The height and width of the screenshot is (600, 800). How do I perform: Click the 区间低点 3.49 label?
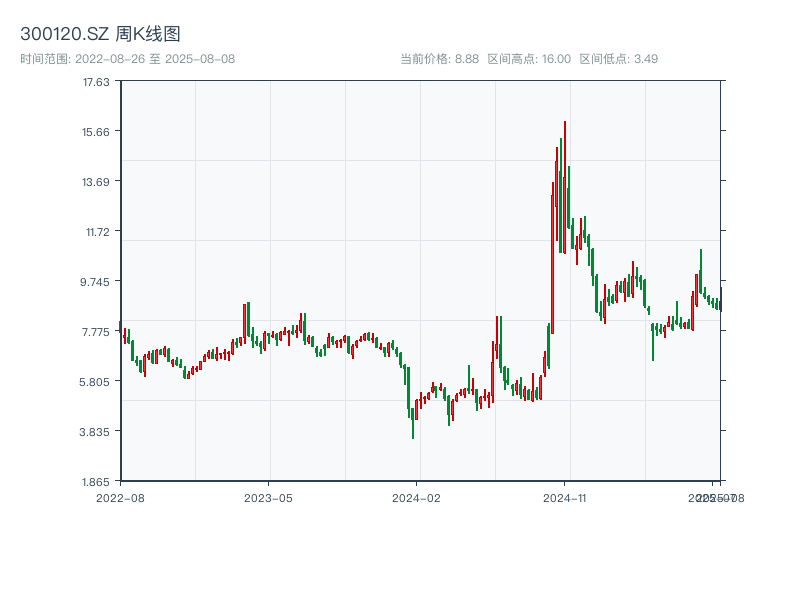(618, 59)
